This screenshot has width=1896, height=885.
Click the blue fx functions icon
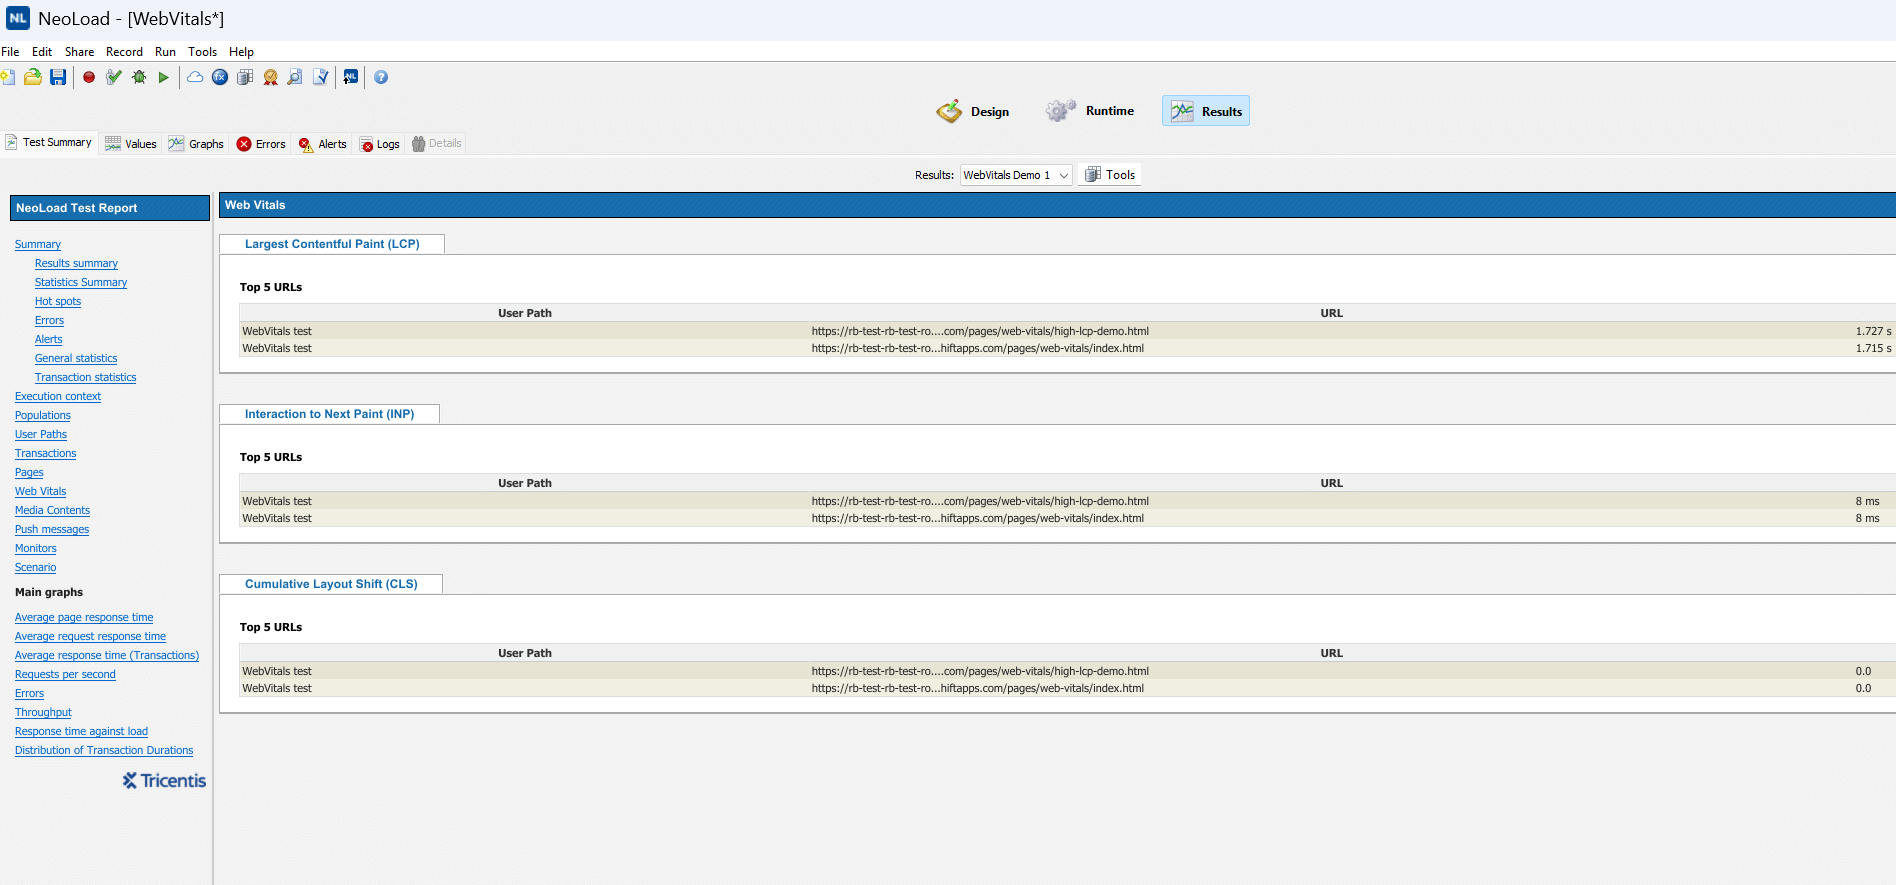220,77
